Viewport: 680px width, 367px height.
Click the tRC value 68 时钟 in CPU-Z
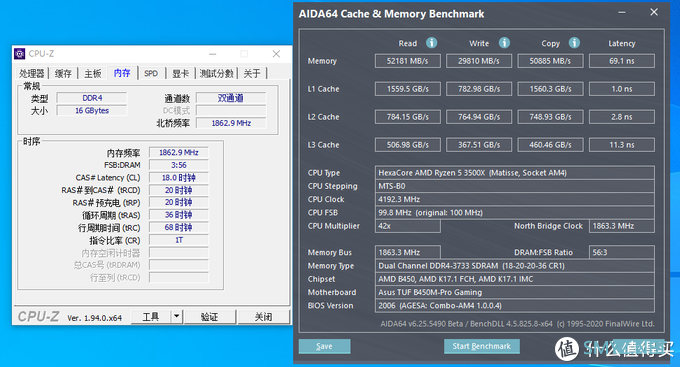click(x=179, y=227)
